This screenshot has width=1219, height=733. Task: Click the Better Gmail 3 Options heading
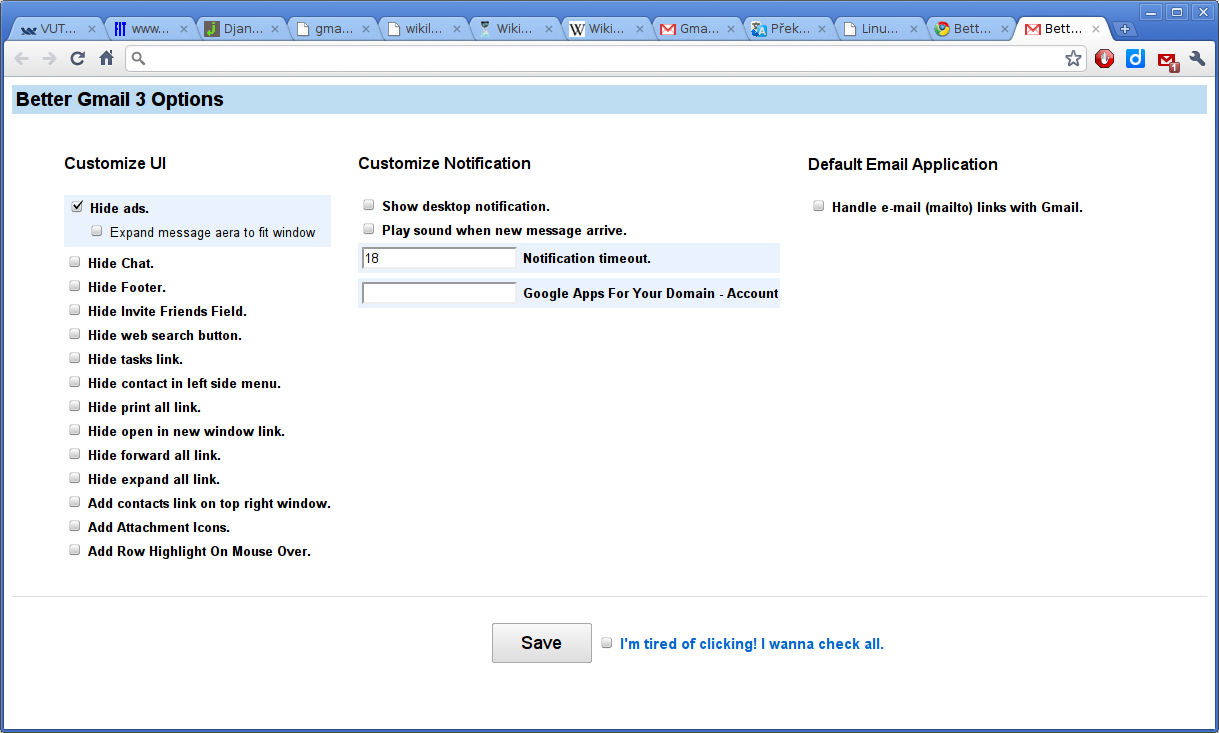coord(120,100)
